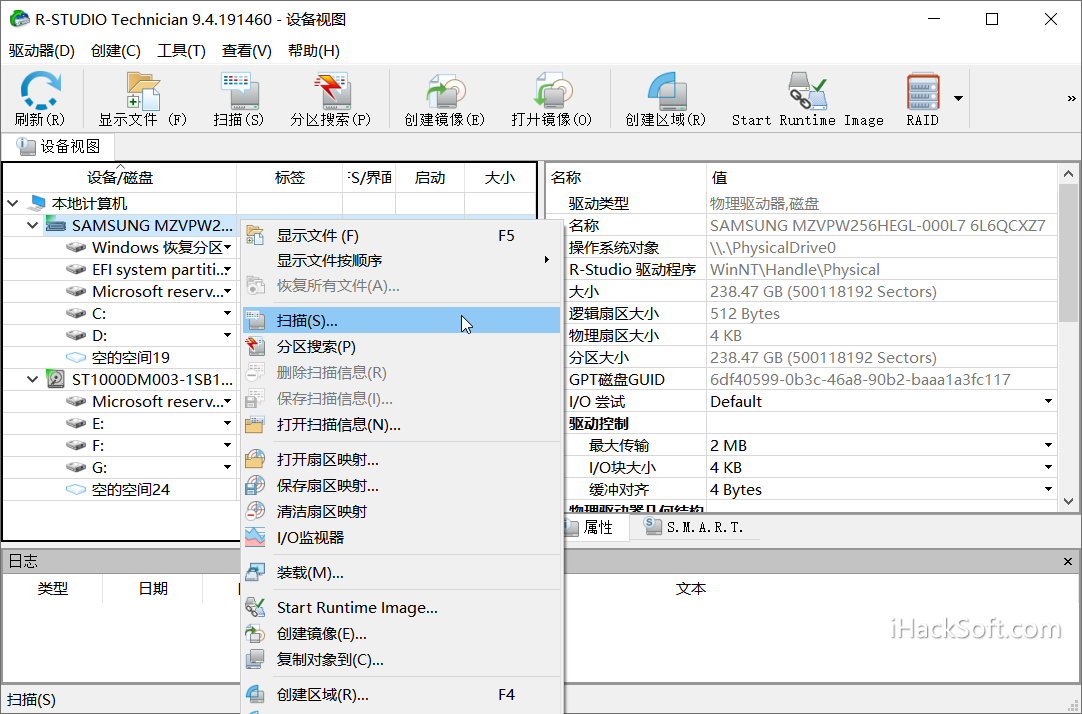1082x714 pixels.
Task: Open the 最大传输 2 MB dropdown
Action: (x=1048, y=446)
